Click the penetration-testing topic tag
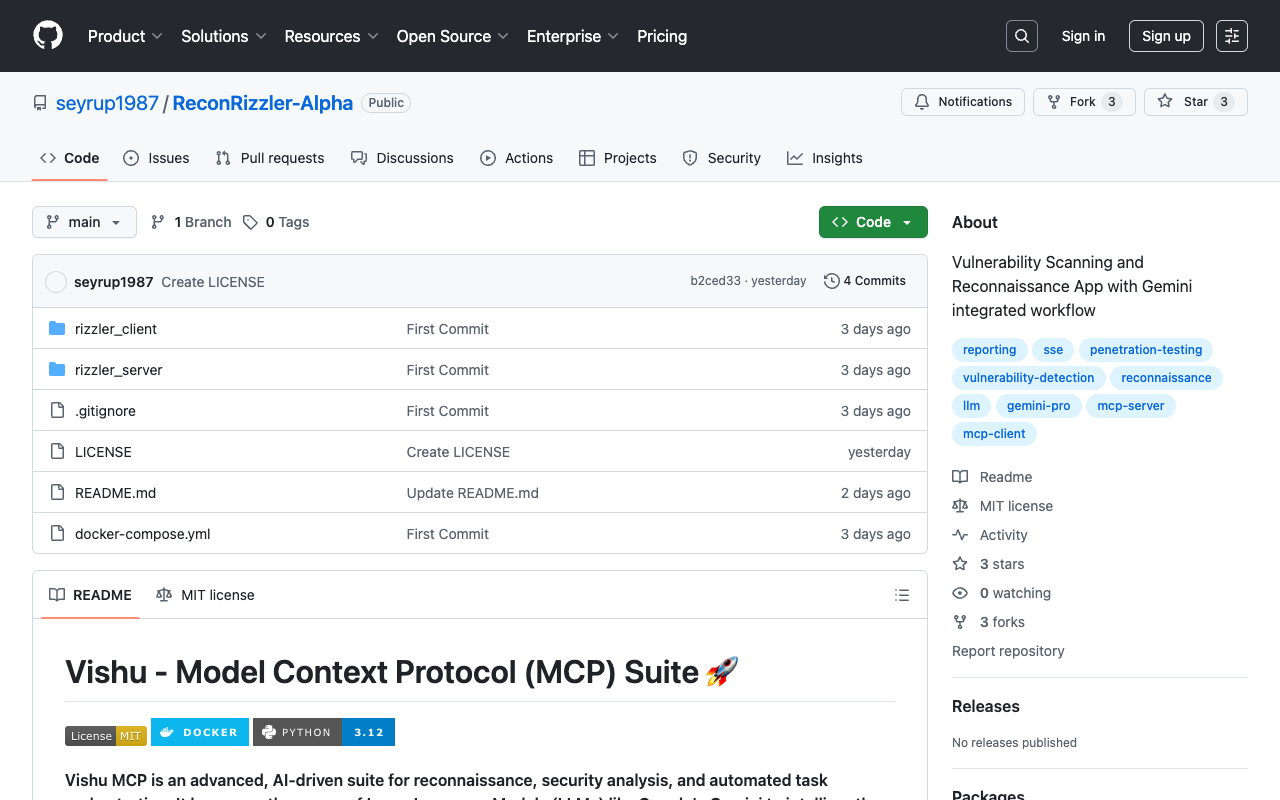1280x800 pixels. (1146, 350)
